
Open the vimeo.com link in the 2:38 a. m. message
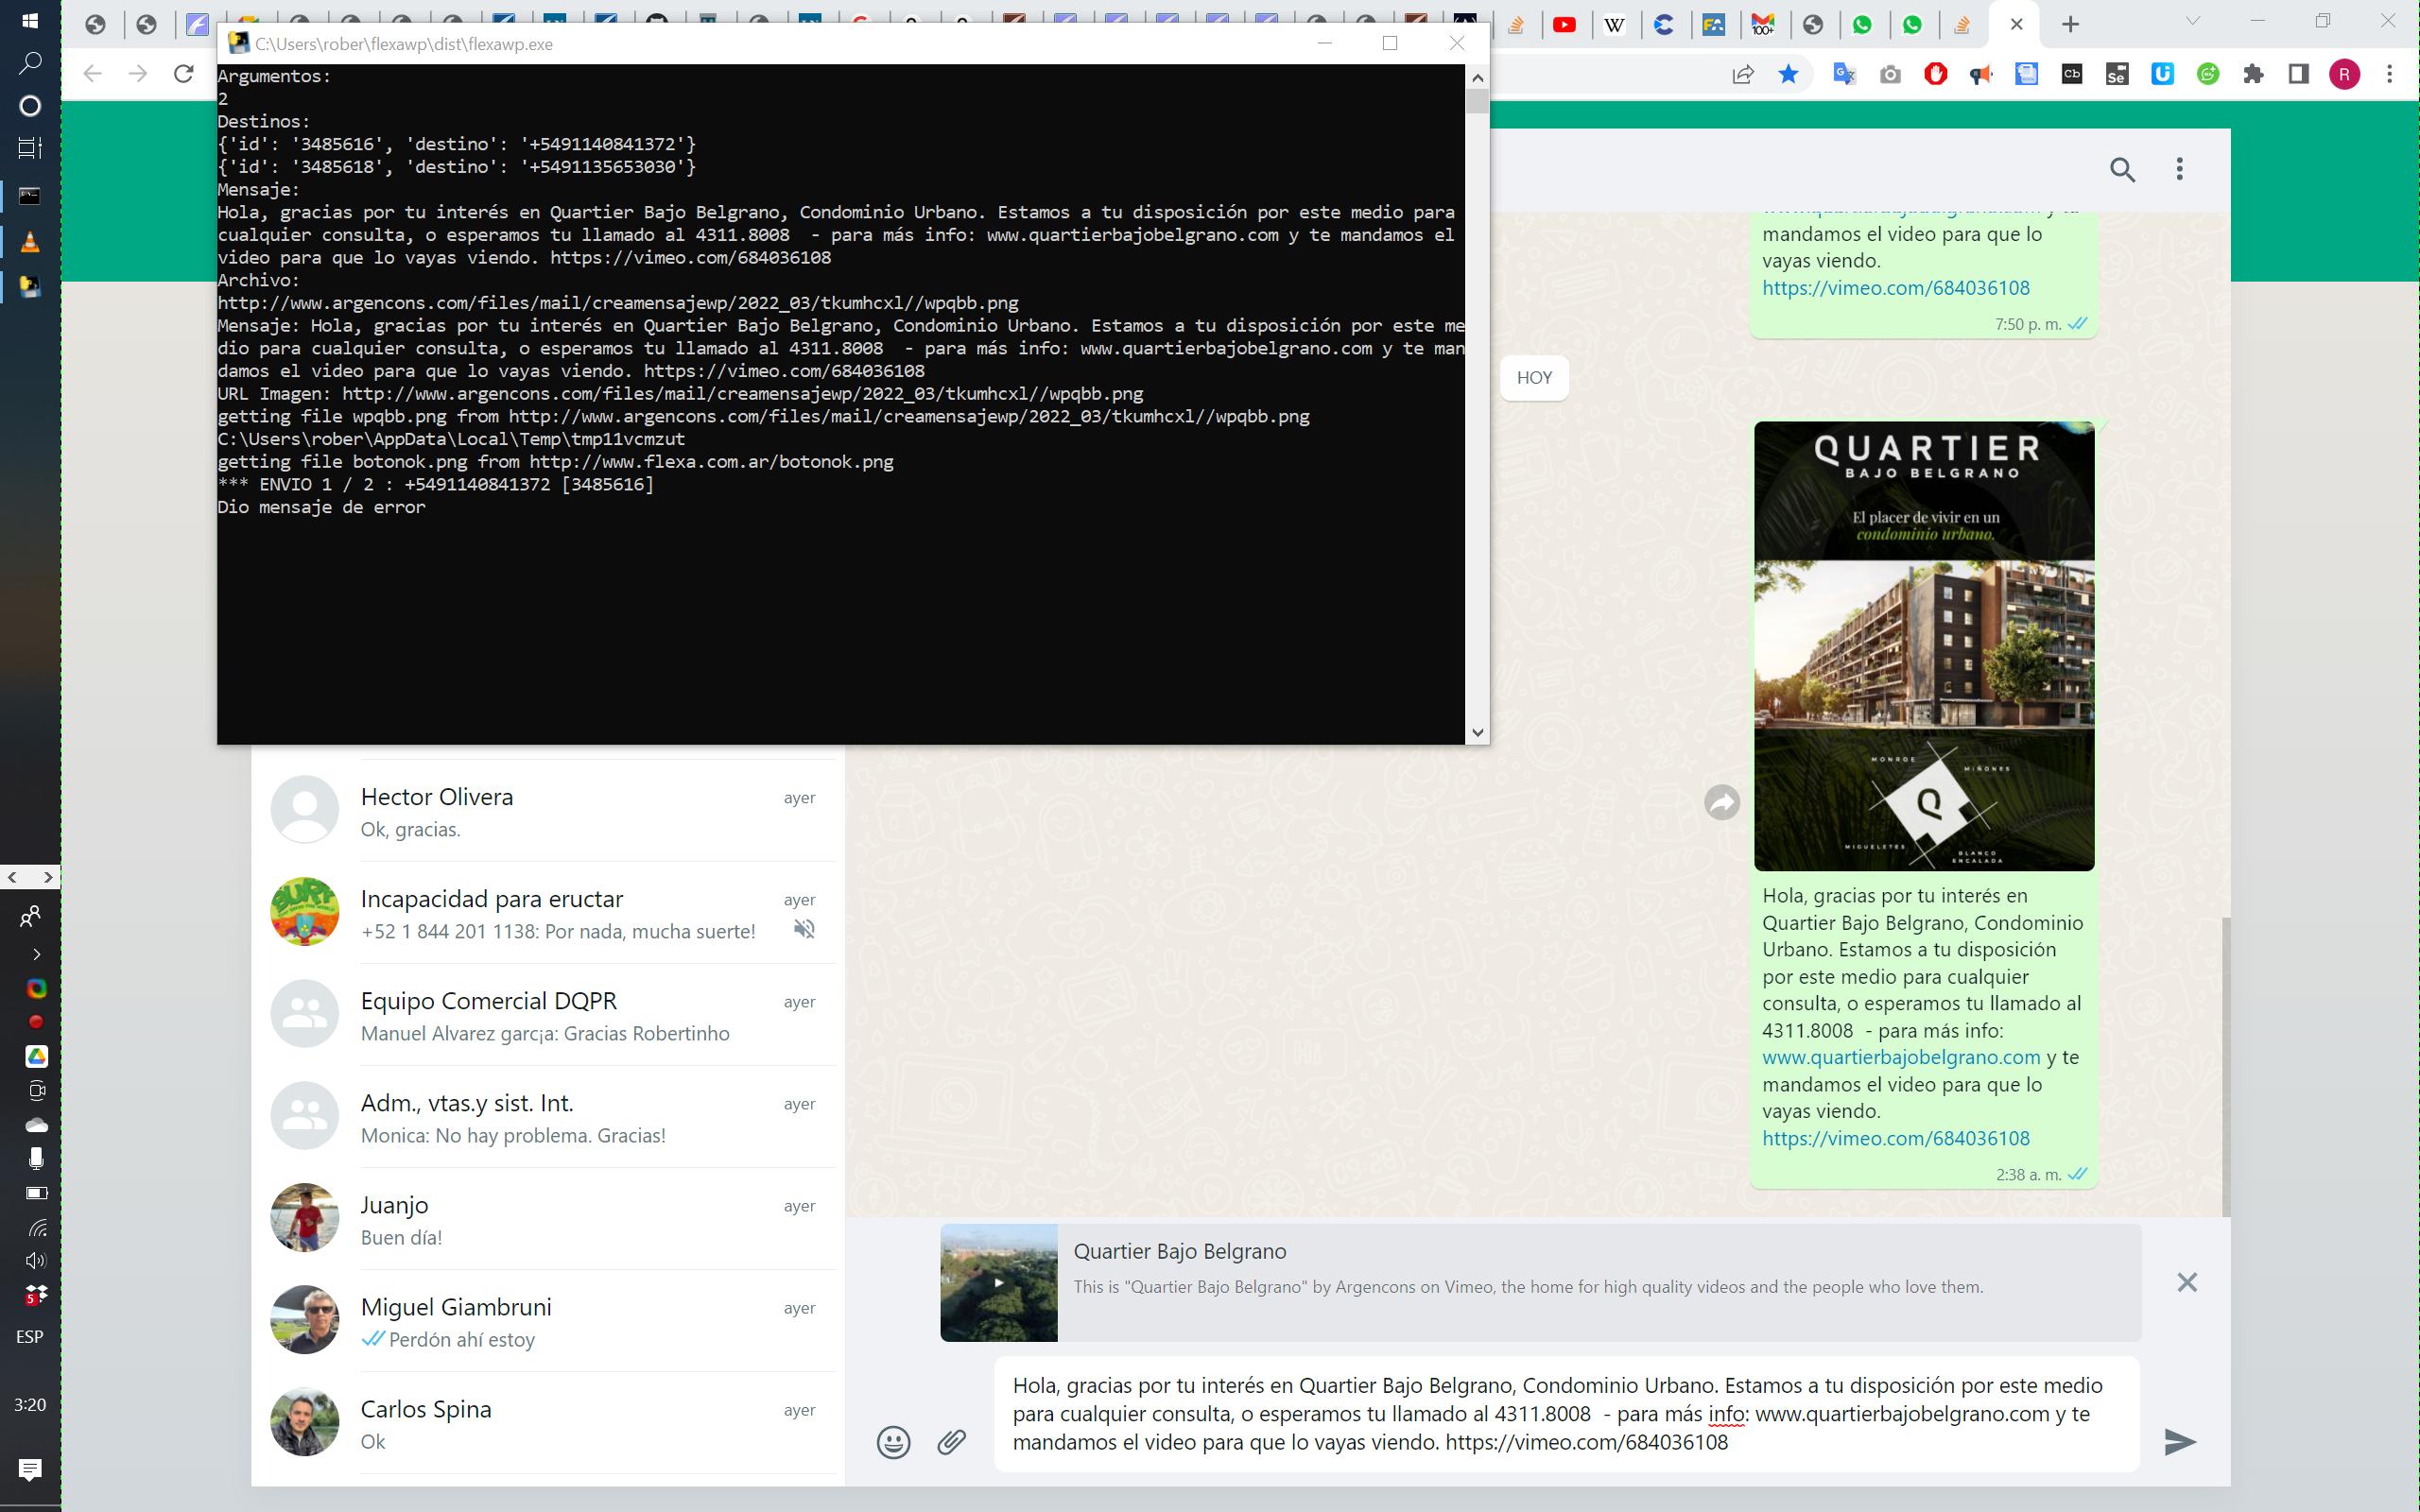1895,1138
